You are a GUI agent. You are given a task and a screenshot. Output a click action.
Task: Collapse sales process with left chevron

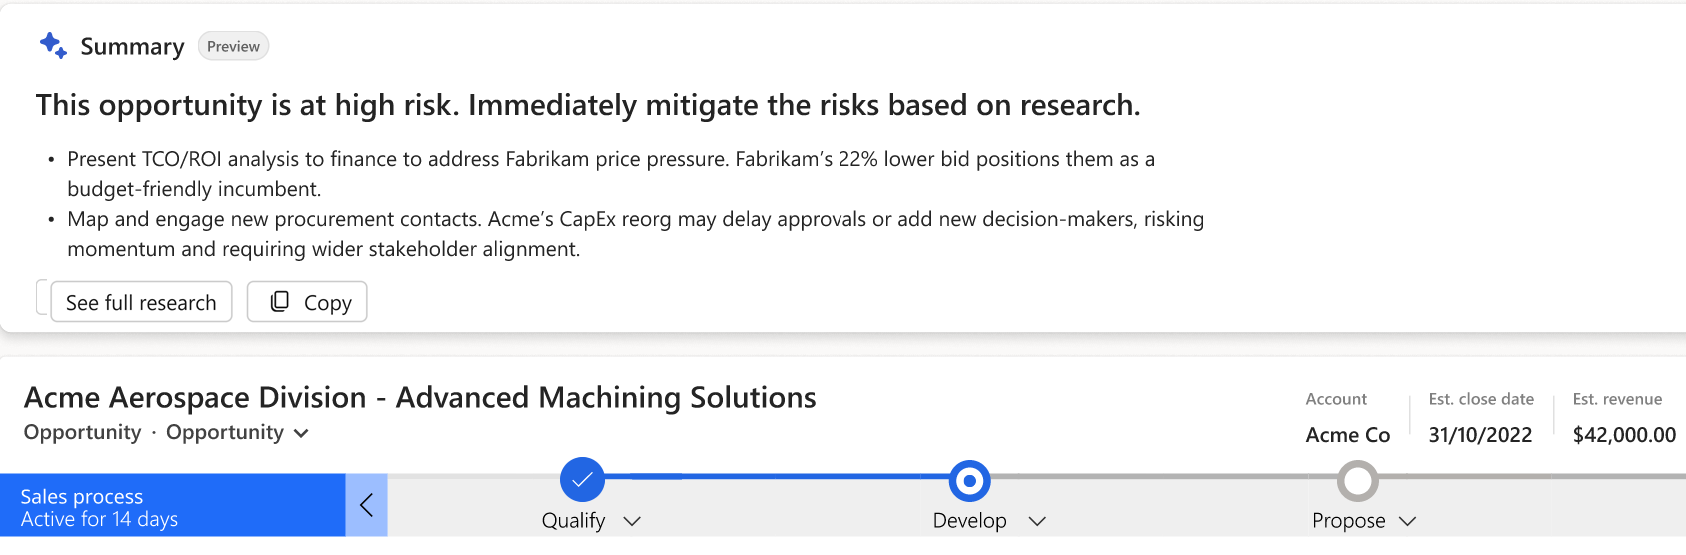pyautogui.click(x=367, y=505)
